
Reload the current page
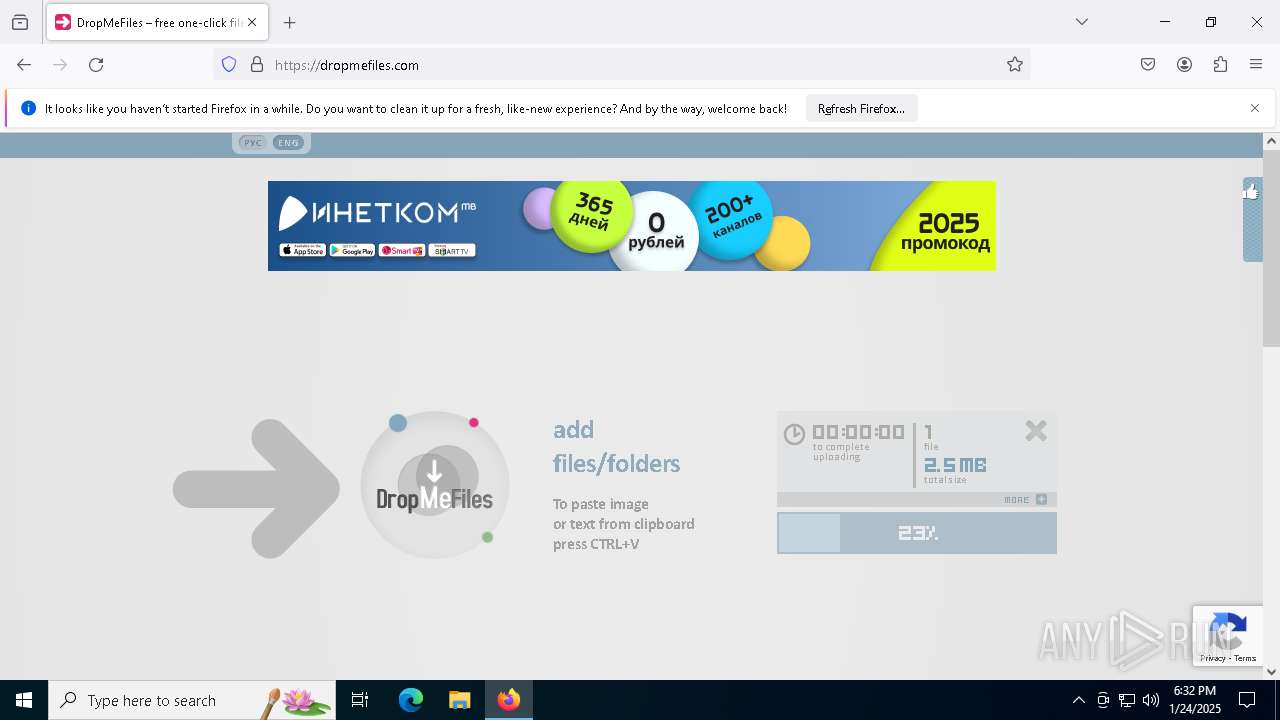[96, 65]
